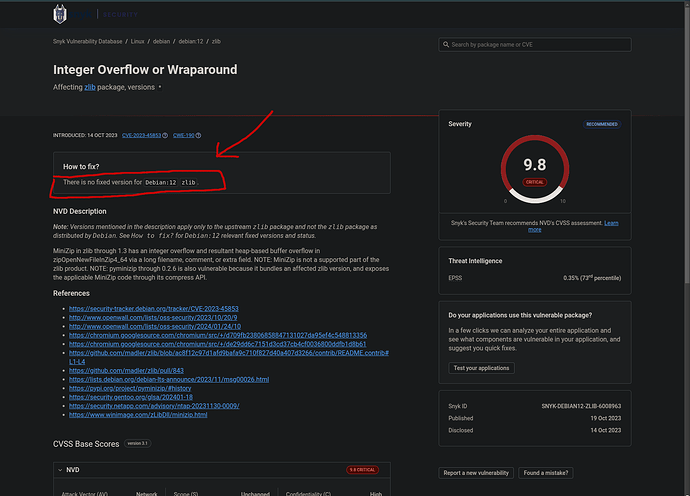This screenshot has height=496, width=690.
Task: Click the 9.8 CRITICAL badge in NVD row
Action: point(362,470)
